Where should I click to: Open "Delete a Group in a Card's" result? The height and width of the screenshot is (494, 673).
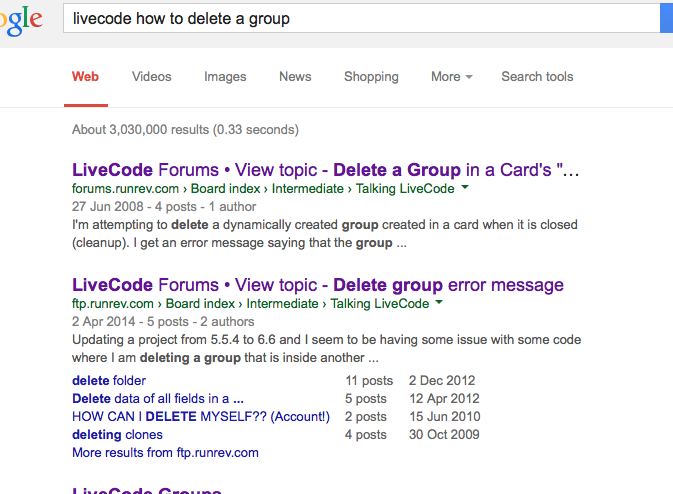[325, 170]
